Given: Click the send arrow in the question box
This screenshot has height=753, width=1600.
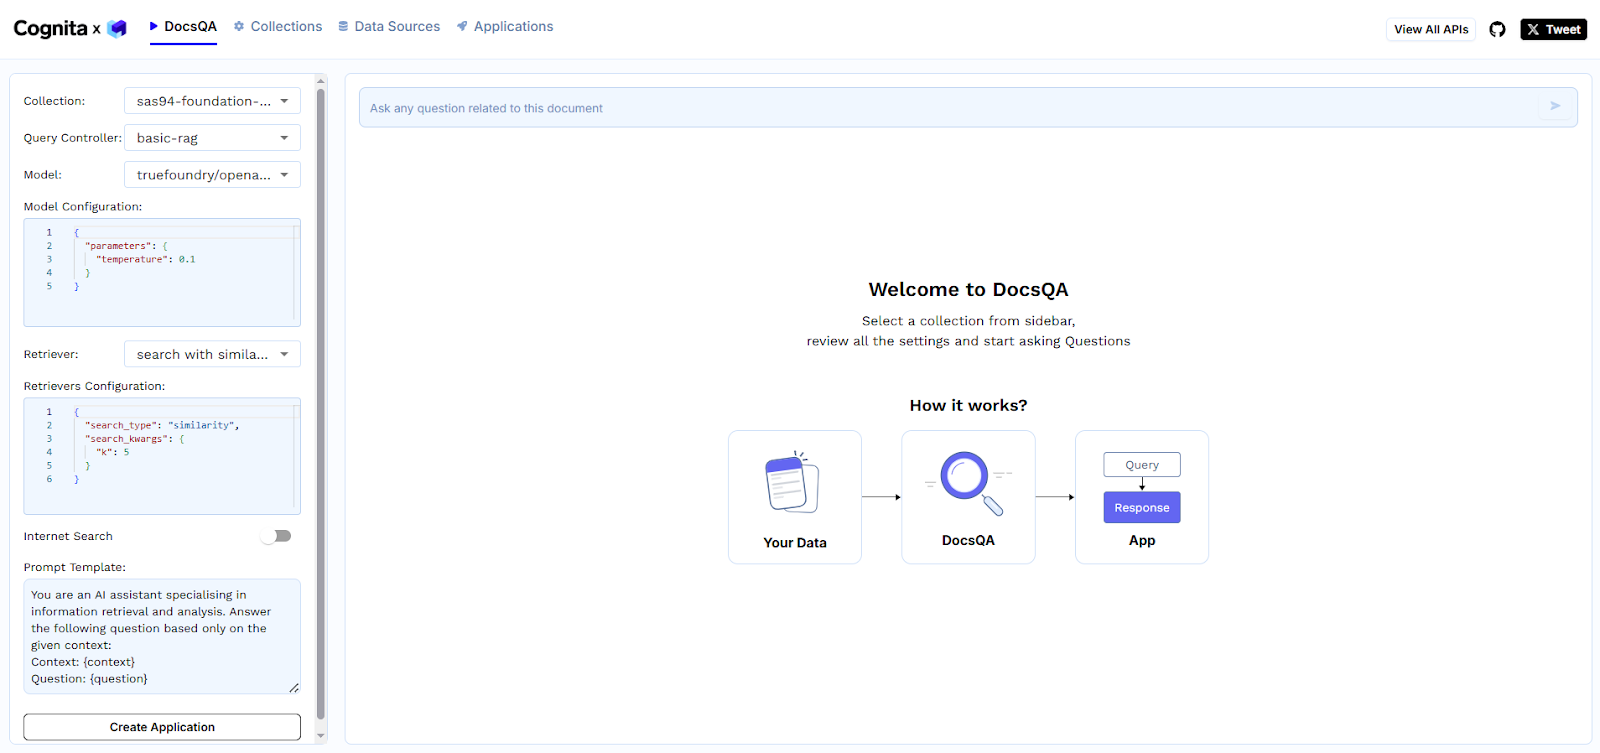Looking at the screenshot, I should 1555,106.
